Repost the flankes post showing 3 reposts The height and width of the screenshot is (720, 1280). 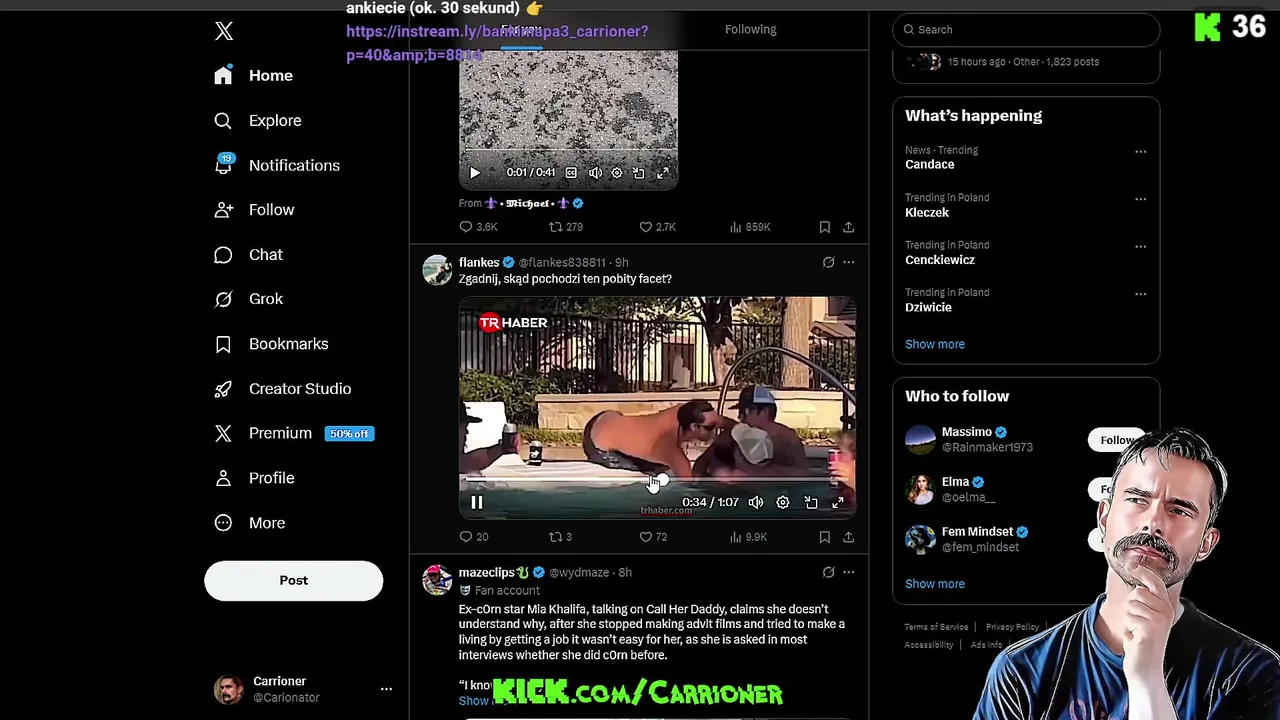click(x=561, y=537)
